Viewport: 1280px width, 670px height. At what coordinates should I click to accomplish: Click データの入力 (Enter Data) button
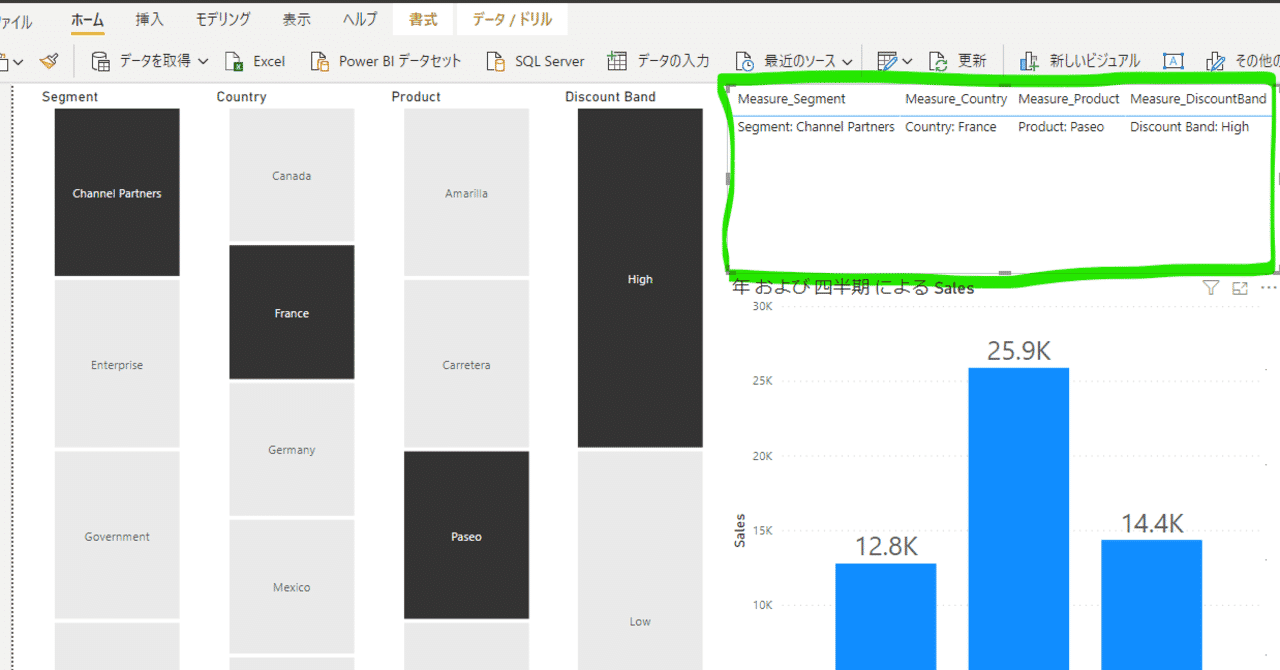(x=659, y=61)
